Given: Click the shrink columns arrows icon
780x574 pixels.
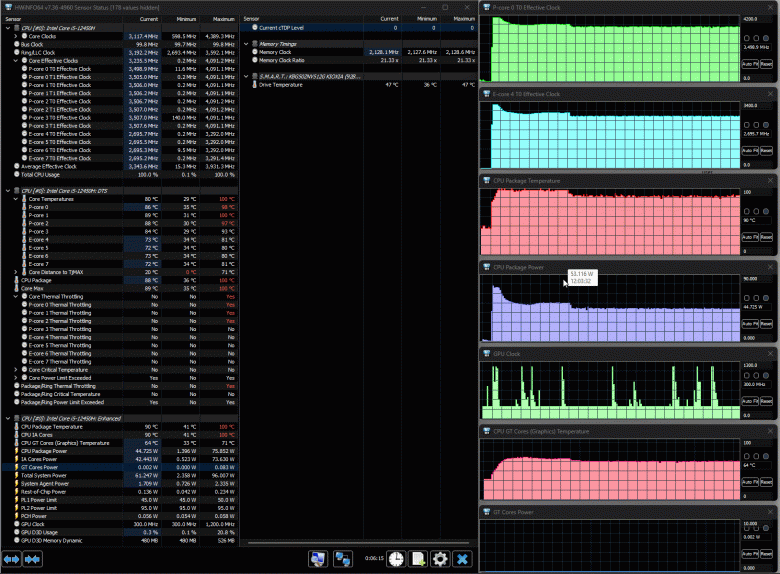Looking at the screenshot, I should [x=34, y=558].
